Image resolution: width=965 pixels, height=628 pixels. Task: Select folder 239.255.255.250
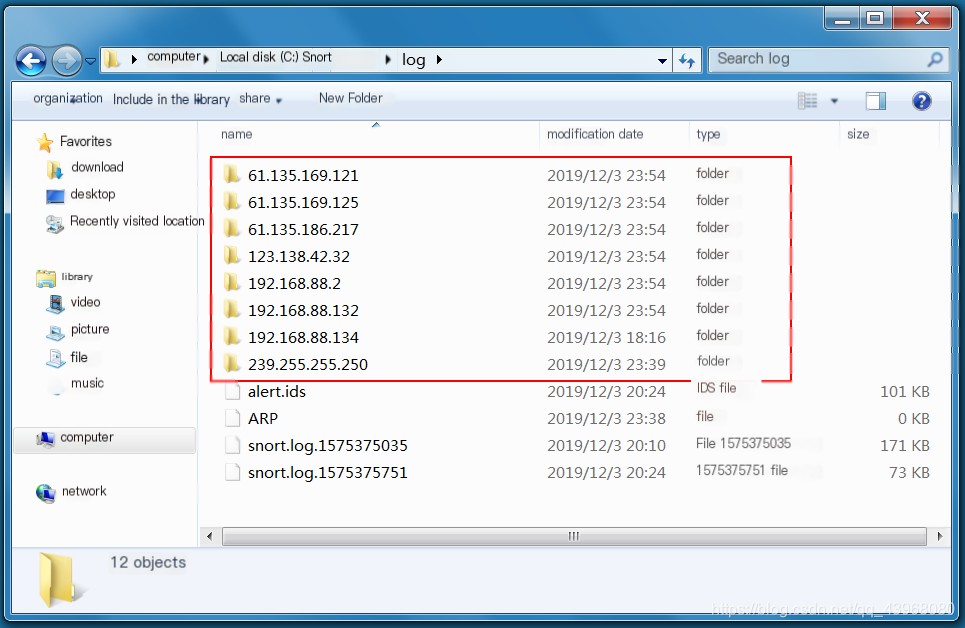(x=308, y=364)
